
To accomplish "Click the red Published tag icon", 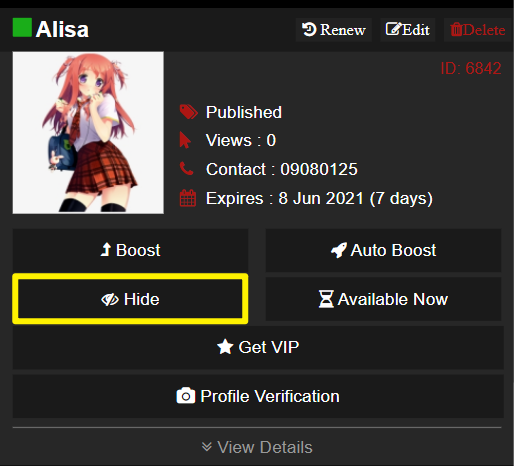I will [188, 112].
